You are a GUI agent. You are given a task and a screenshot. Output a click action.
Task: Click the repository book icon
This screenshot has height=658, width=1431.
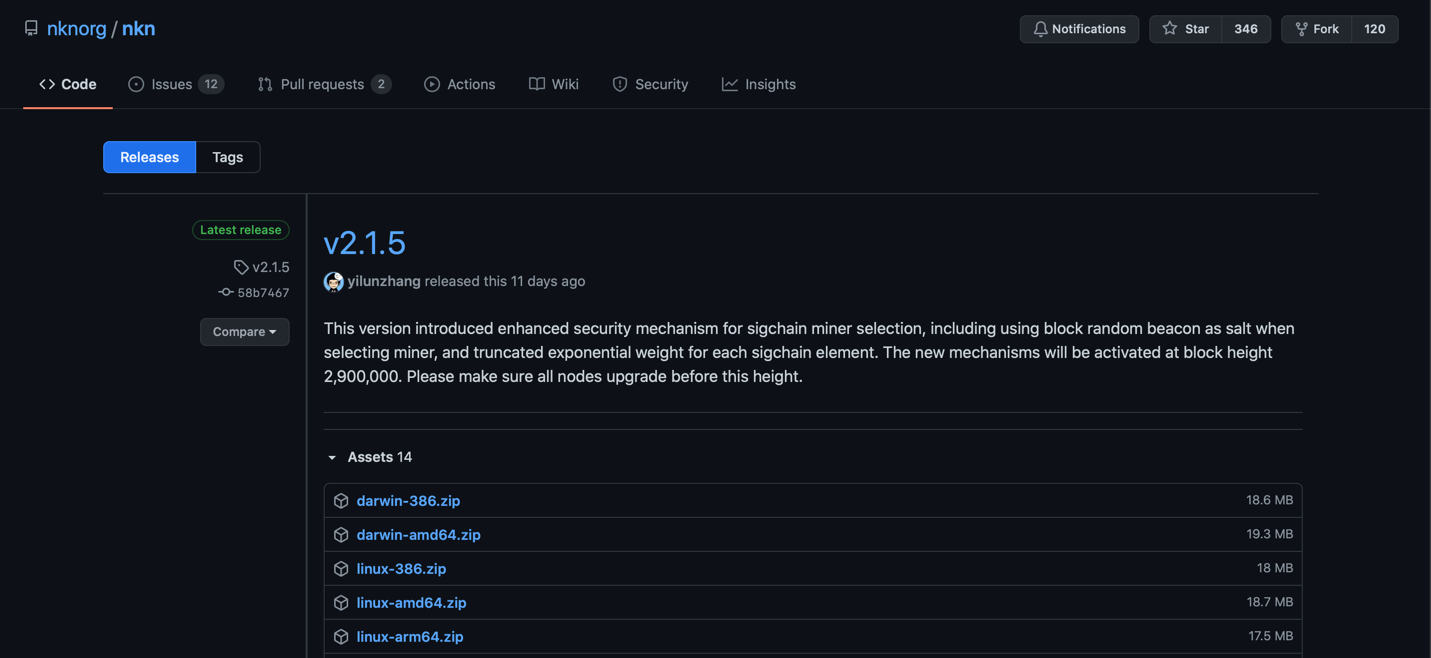pyautogui.click(x=31, y=29)
